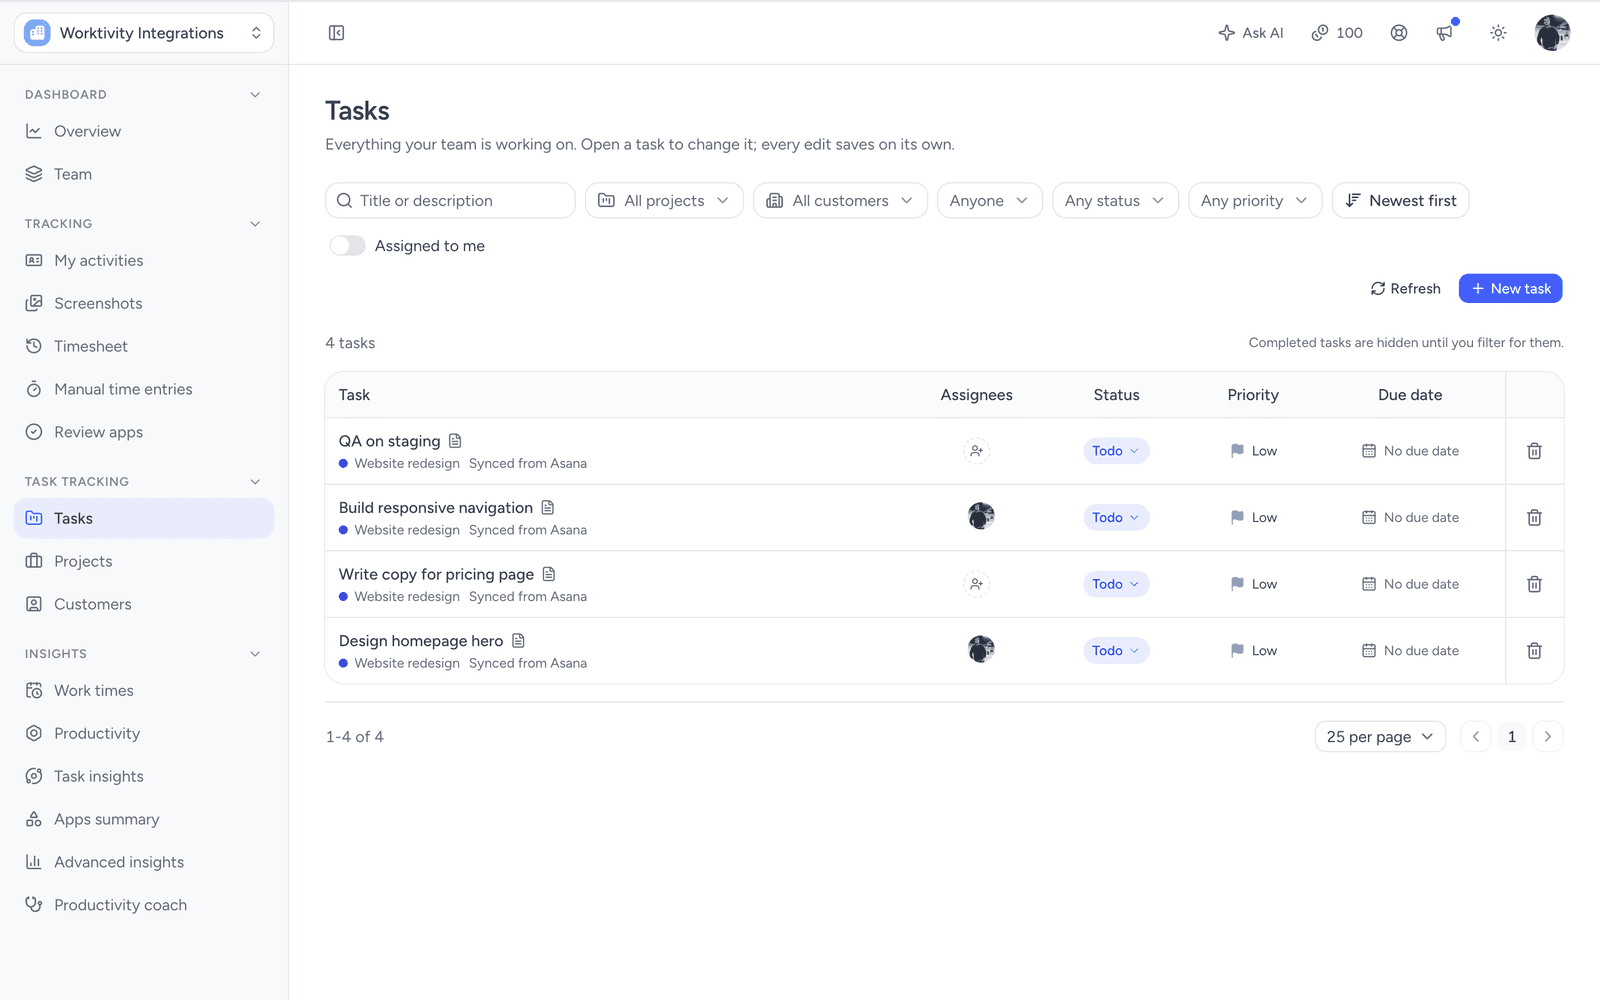Open announcements megaphone icon

(1445, 33)
